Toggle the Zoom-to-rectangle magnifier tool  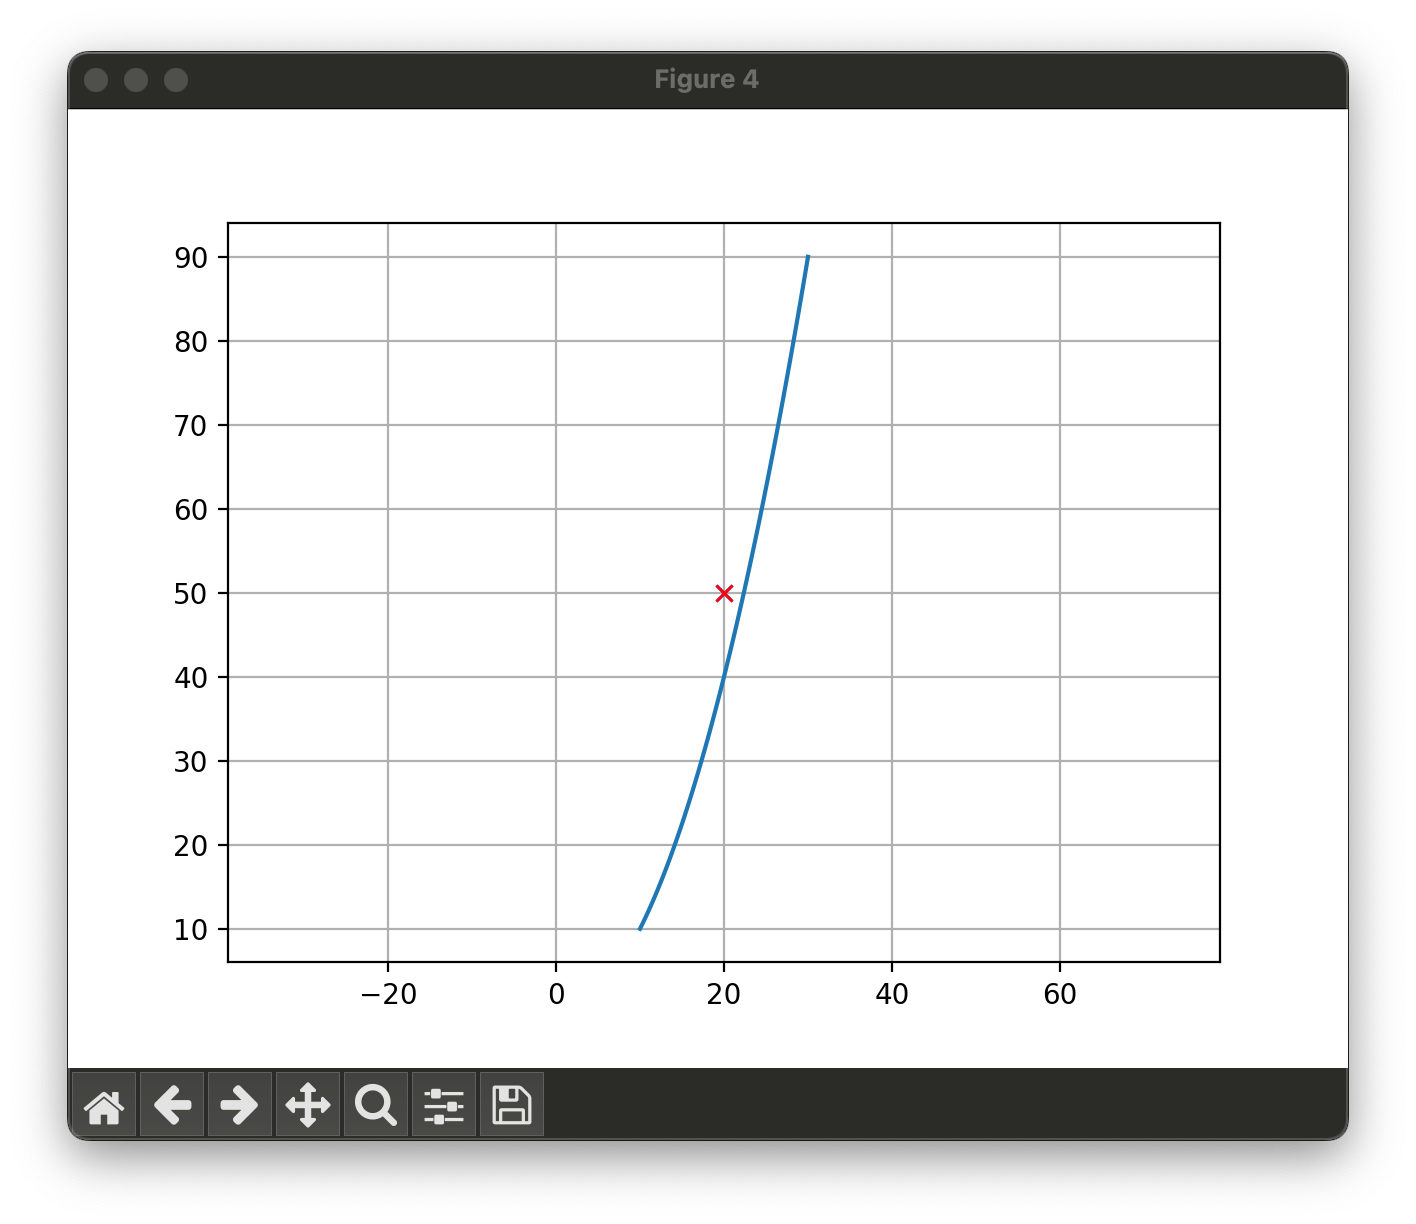tap(376, 1105)
